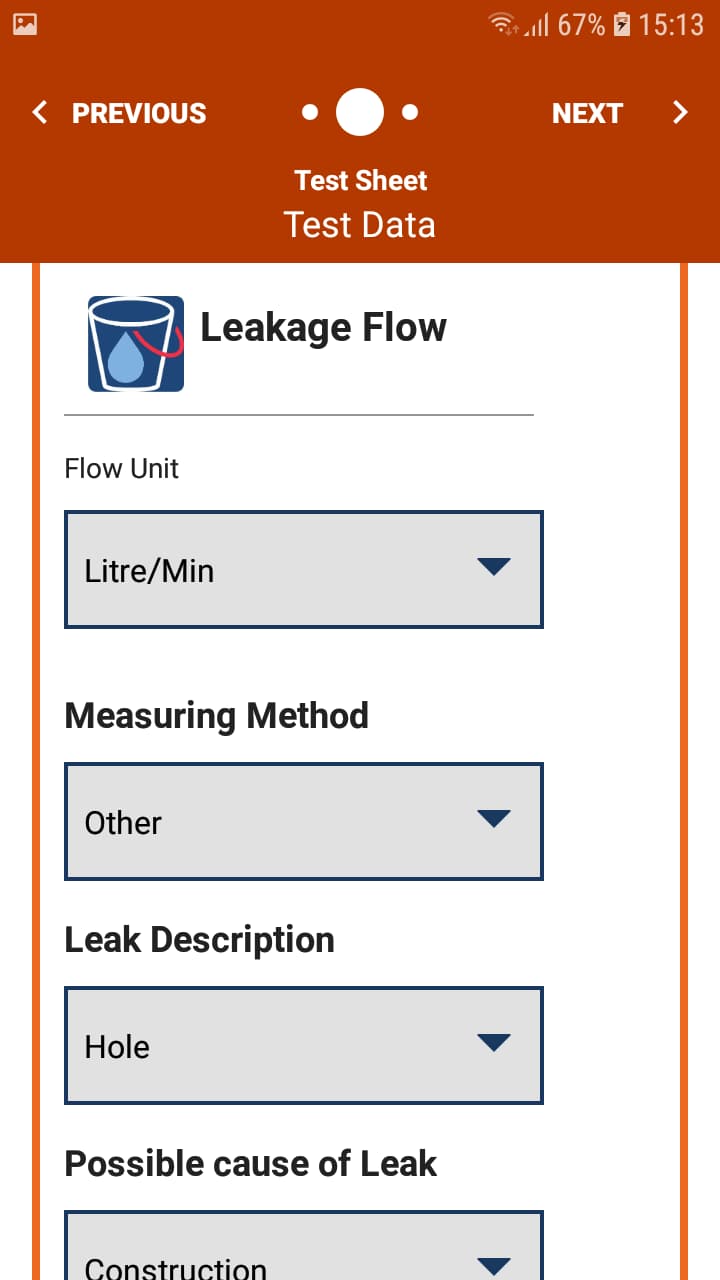Open the Leak Description dropdown showing Hole

click(x=304, y=1046)
